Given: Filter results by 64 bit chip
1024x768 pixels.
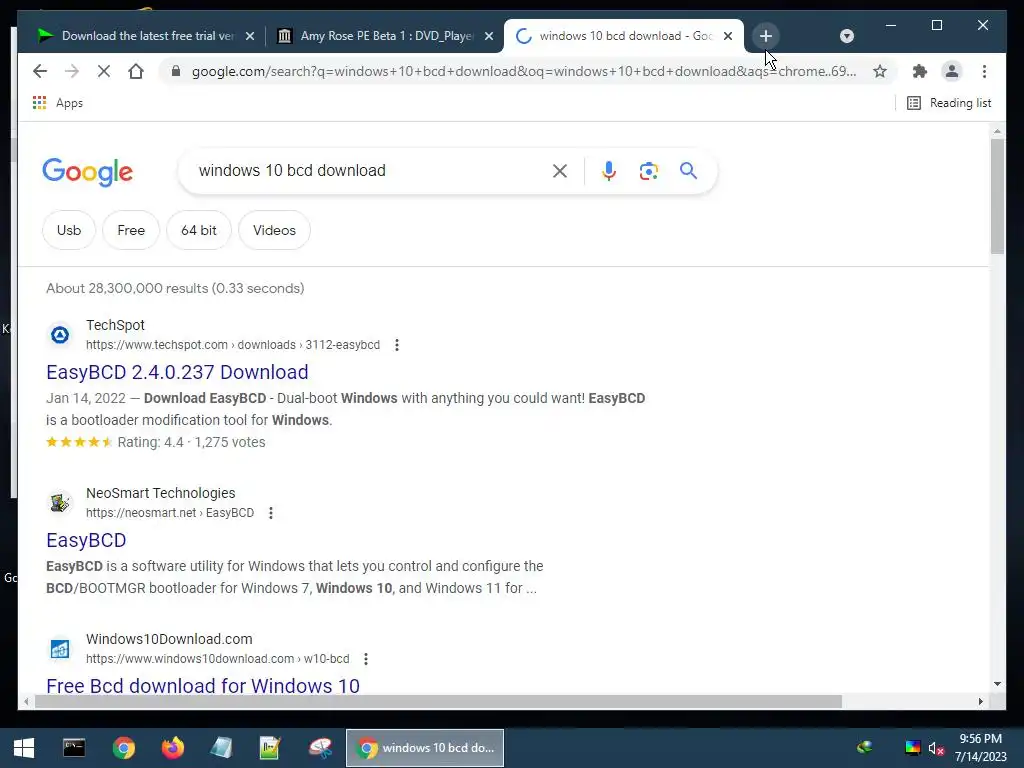Looking at the screenshot, I should pyautogui.click(x=199, y=230).
